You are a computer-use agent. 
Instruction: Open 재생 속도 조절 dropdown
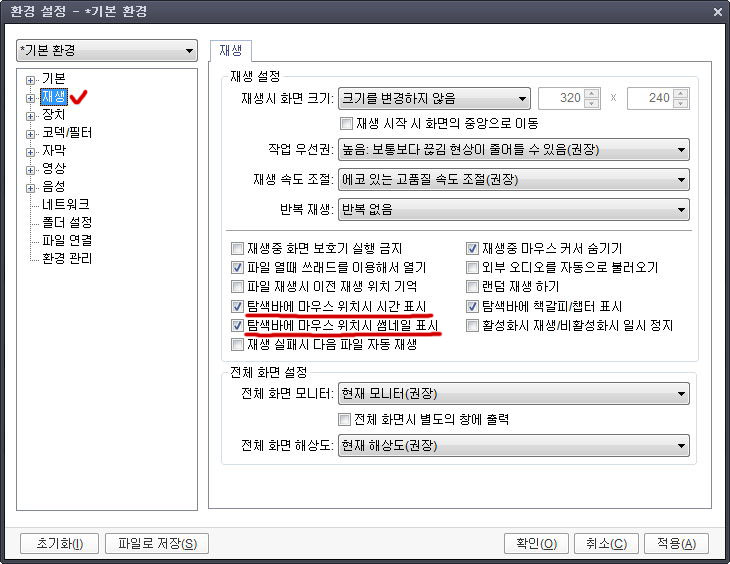click(x=514, y=180)
